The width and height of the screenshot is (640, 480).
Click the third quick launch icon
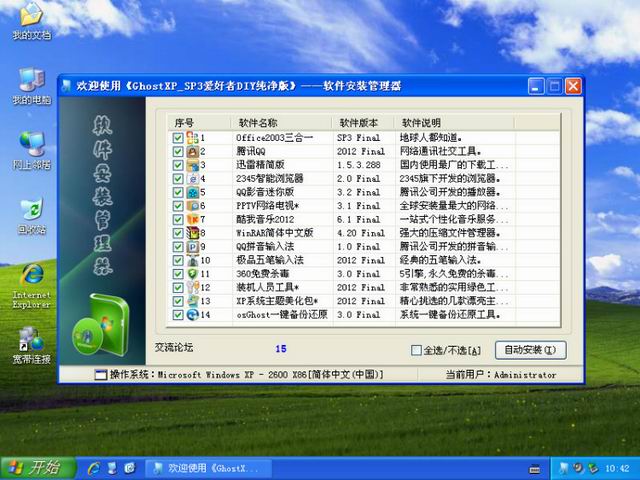point(130,468)
